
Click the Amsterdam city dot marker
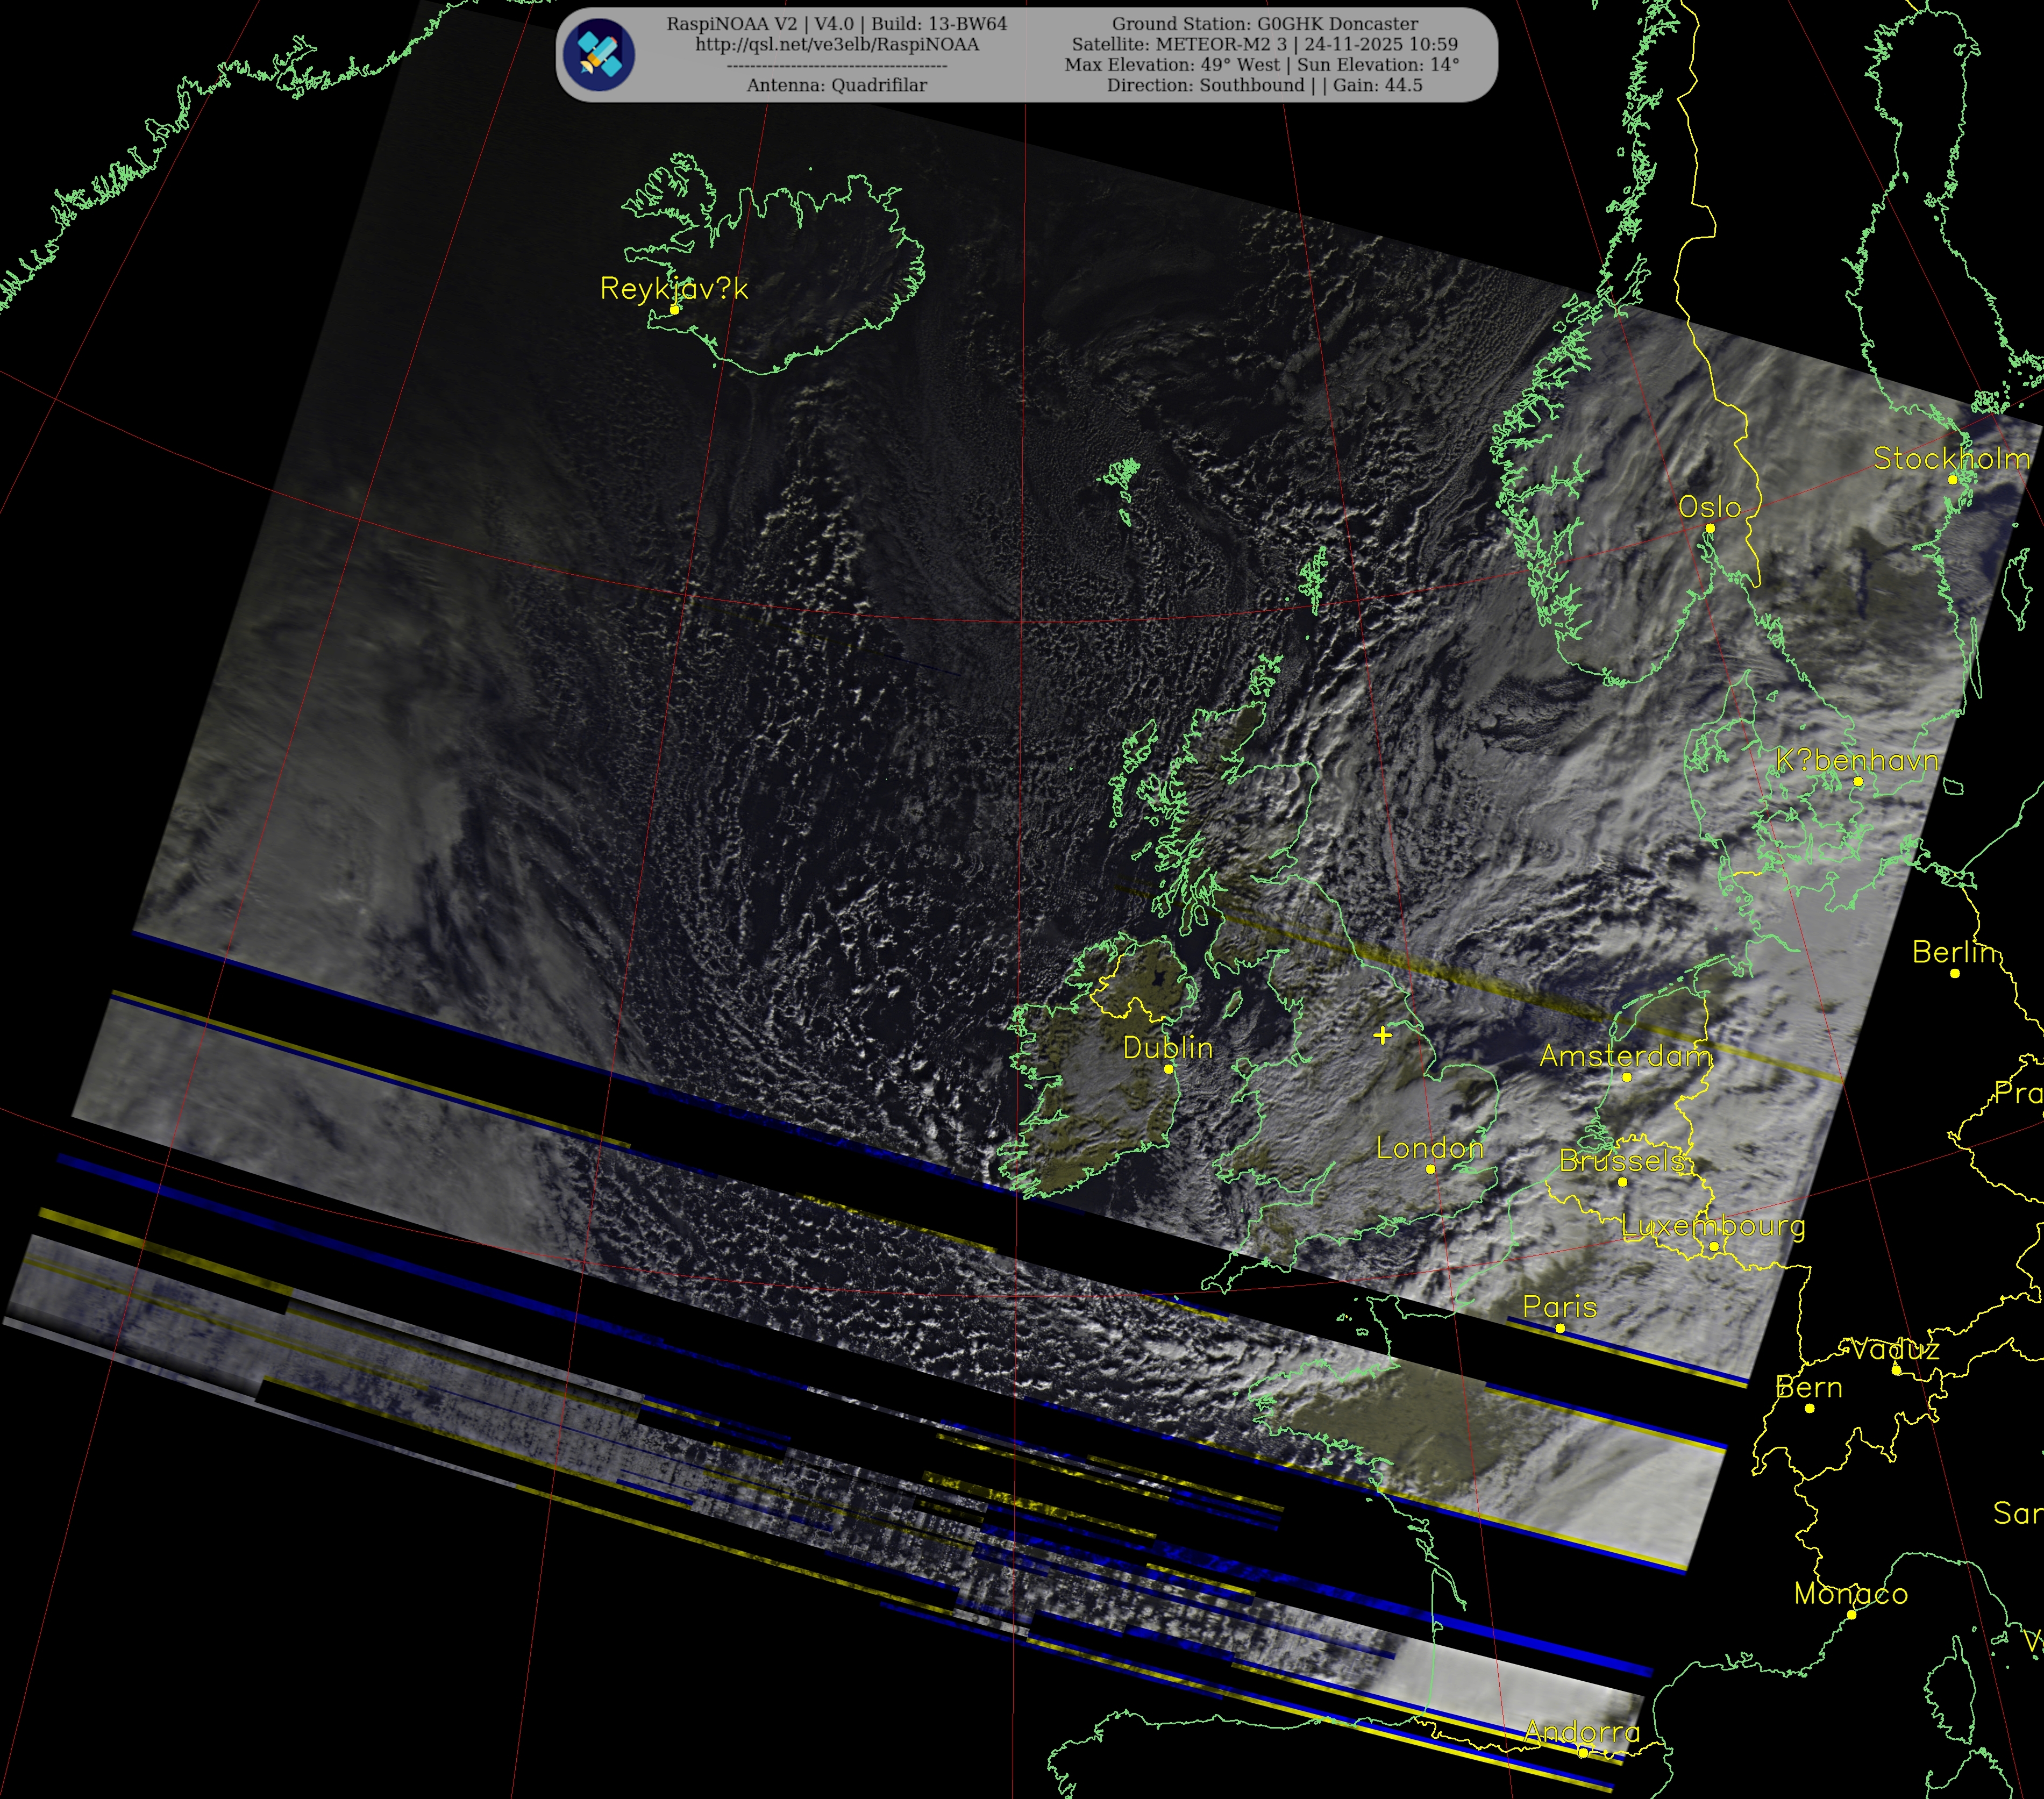tap(1627, 1077)
